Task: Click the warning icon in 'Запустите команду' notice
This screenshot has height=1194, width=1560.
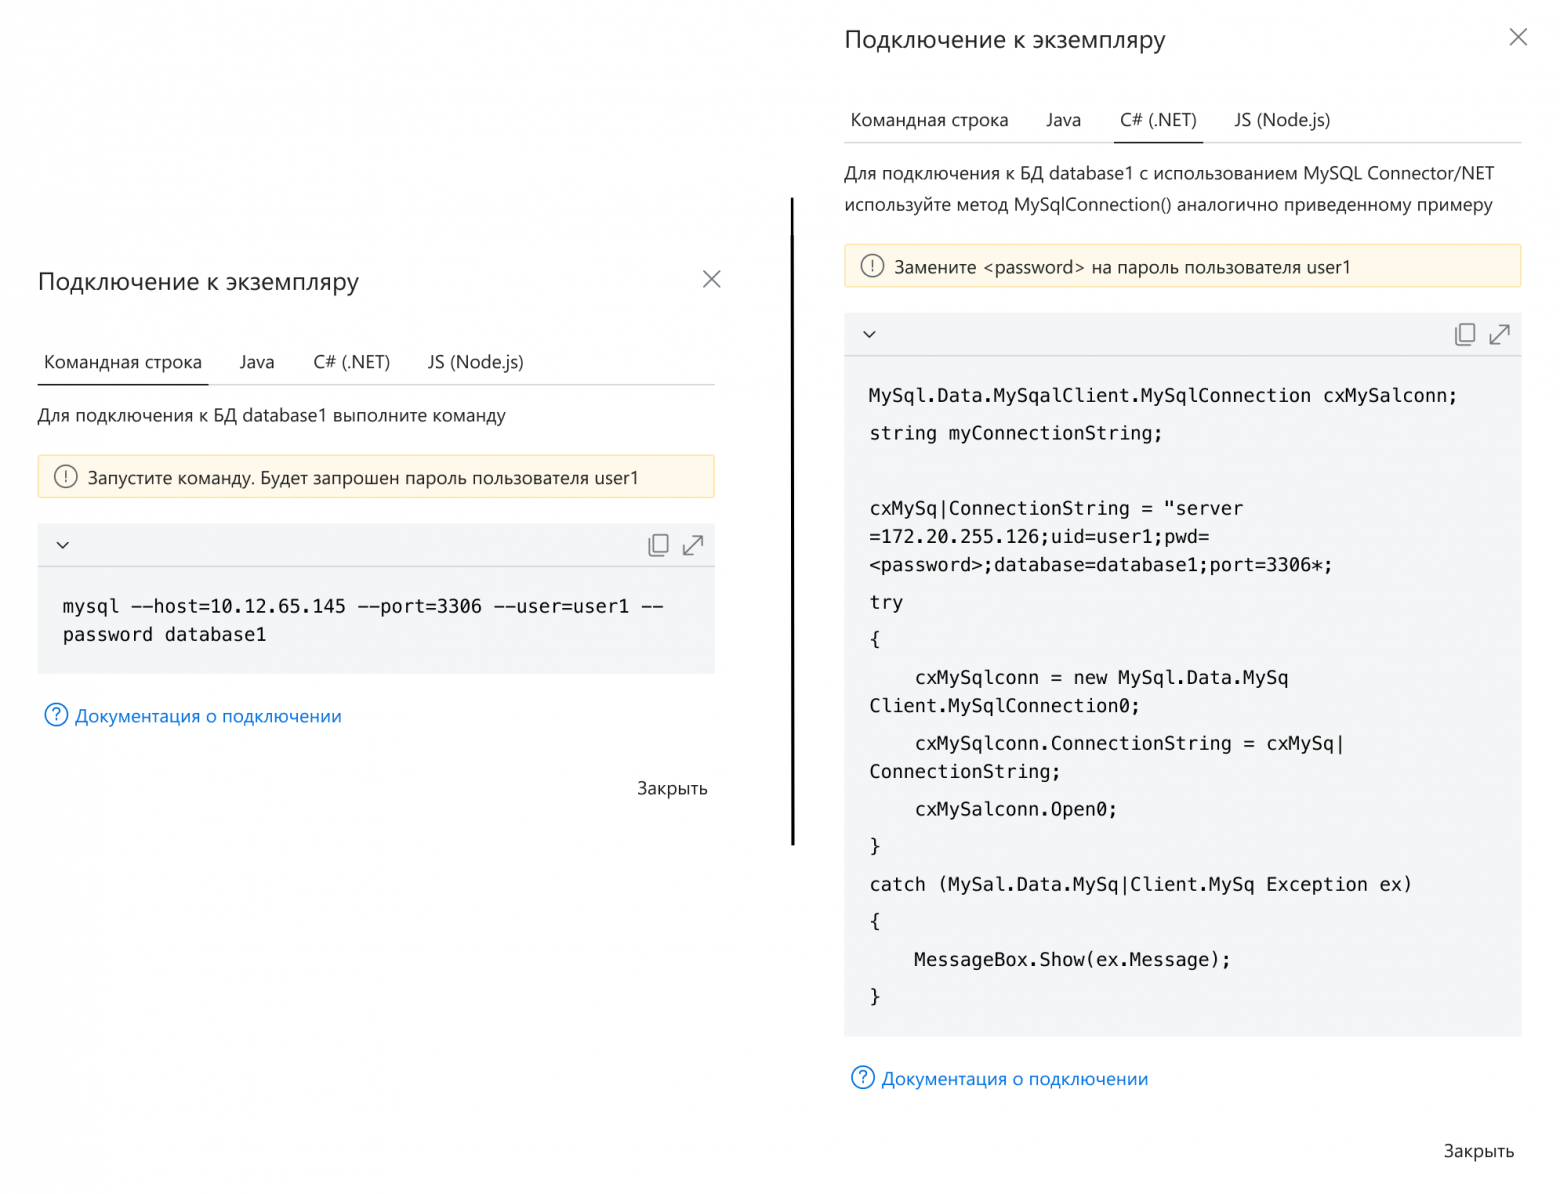Action: point(66,477)
